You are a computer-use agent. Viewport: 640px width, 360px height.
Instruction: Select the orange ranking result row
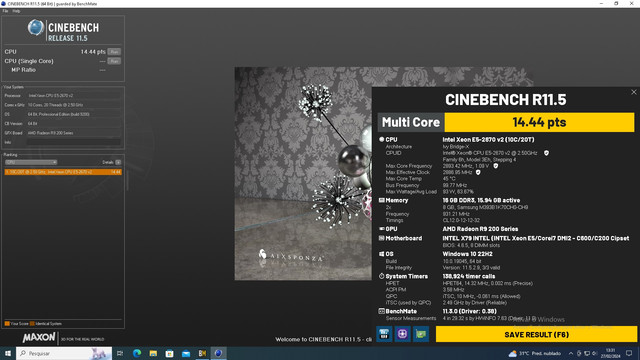(63, 172)
